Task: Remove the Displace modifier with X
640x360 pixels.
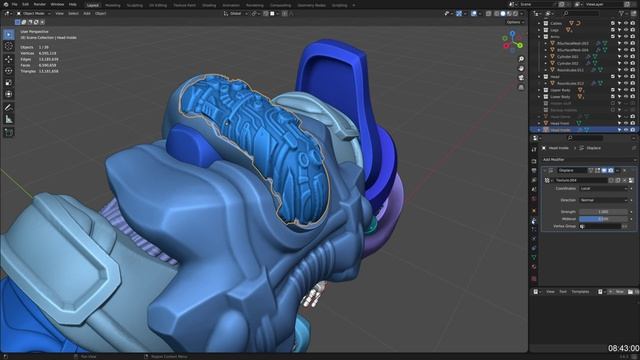Action: (624, 170)
